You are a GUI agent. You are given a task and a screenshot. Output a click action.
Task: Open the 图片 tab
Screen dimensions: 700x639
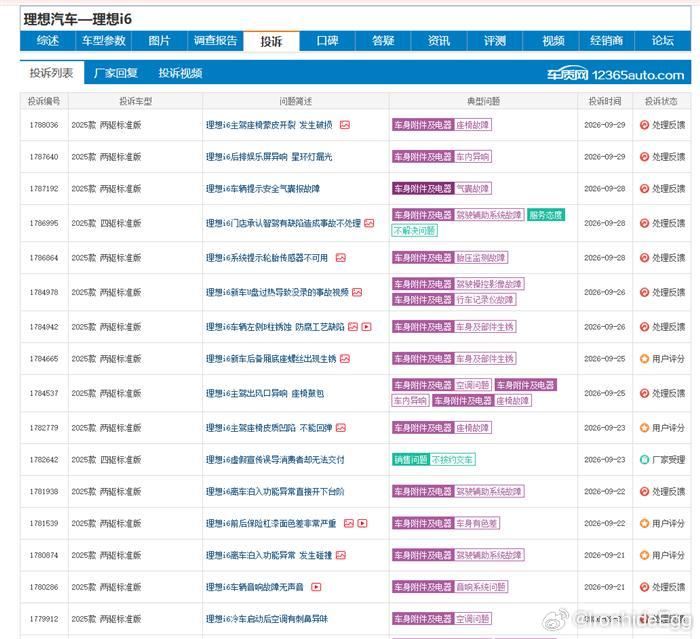(x=159, y=41)
